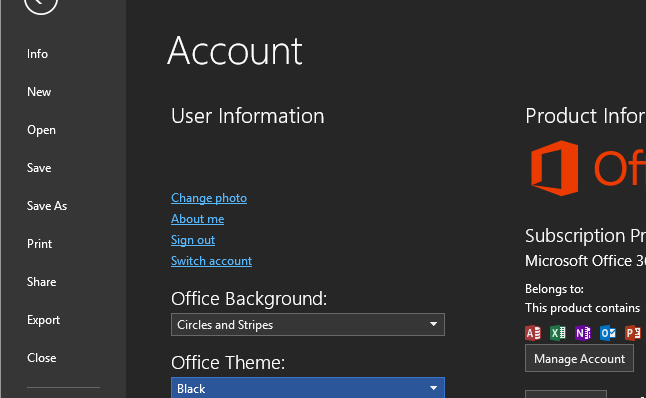The height and width of the screenshot is (398, 646).
Task: Open the Print page
Action: pos(40,244)
